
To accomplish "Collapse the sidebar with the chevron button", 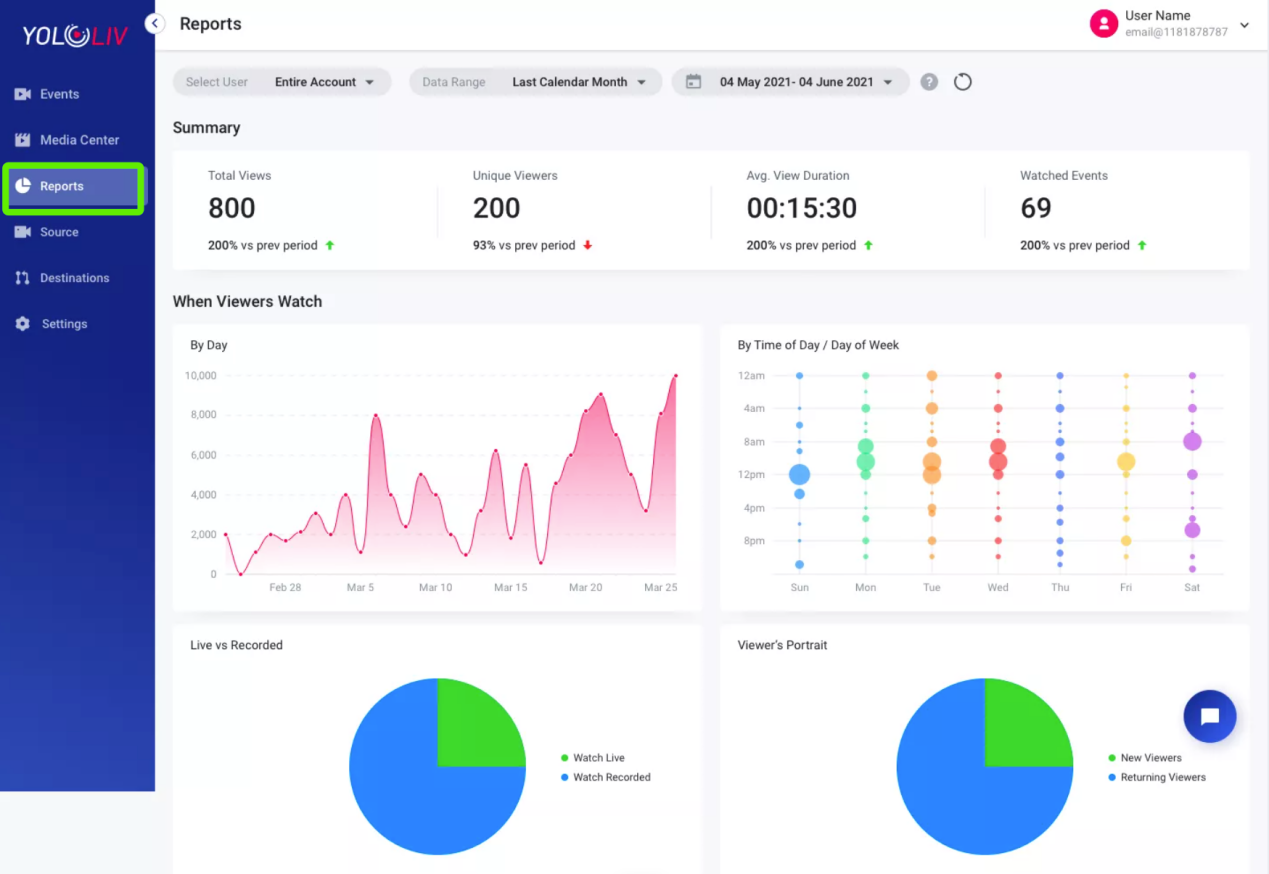I will 155,23.
